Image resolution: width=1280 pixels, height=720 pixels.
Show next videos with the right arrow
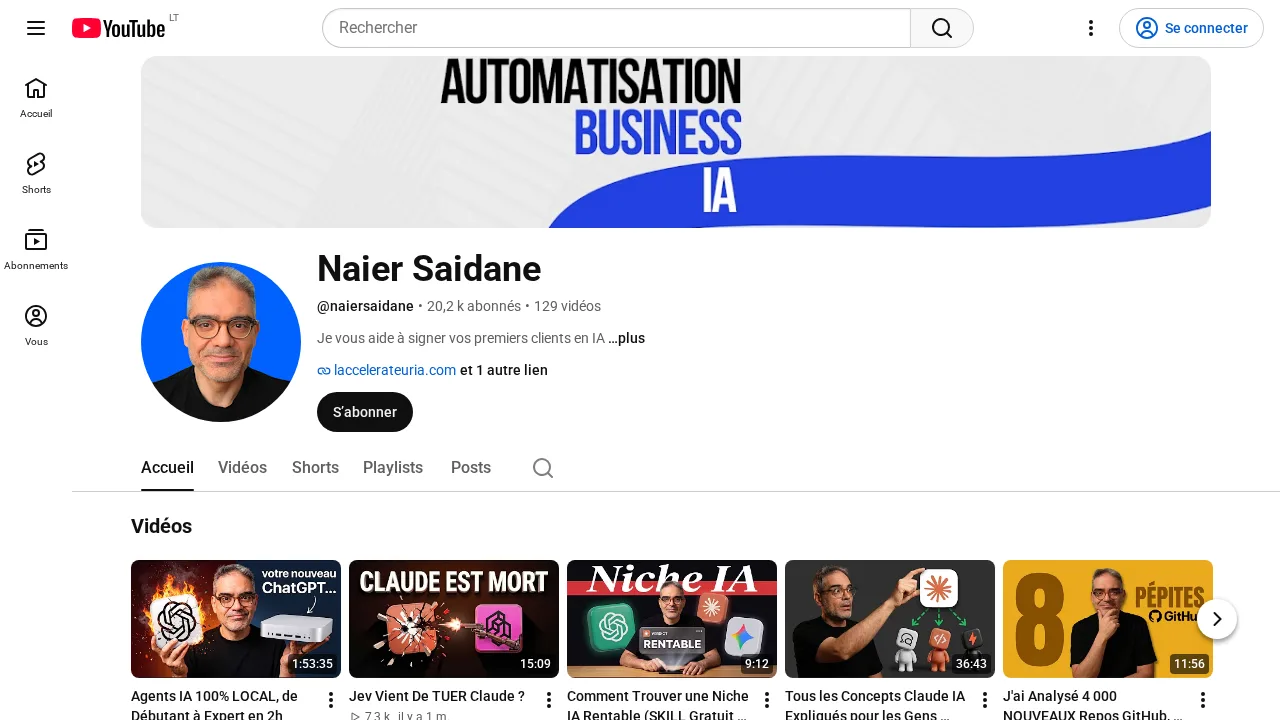pos(1217,619)
